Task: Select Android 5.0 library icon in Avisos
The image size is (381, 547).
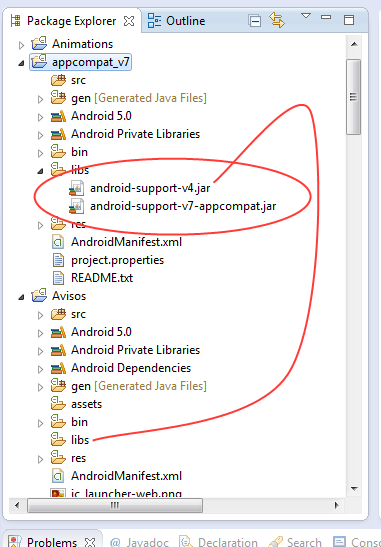Action: [x=58, y=332]
